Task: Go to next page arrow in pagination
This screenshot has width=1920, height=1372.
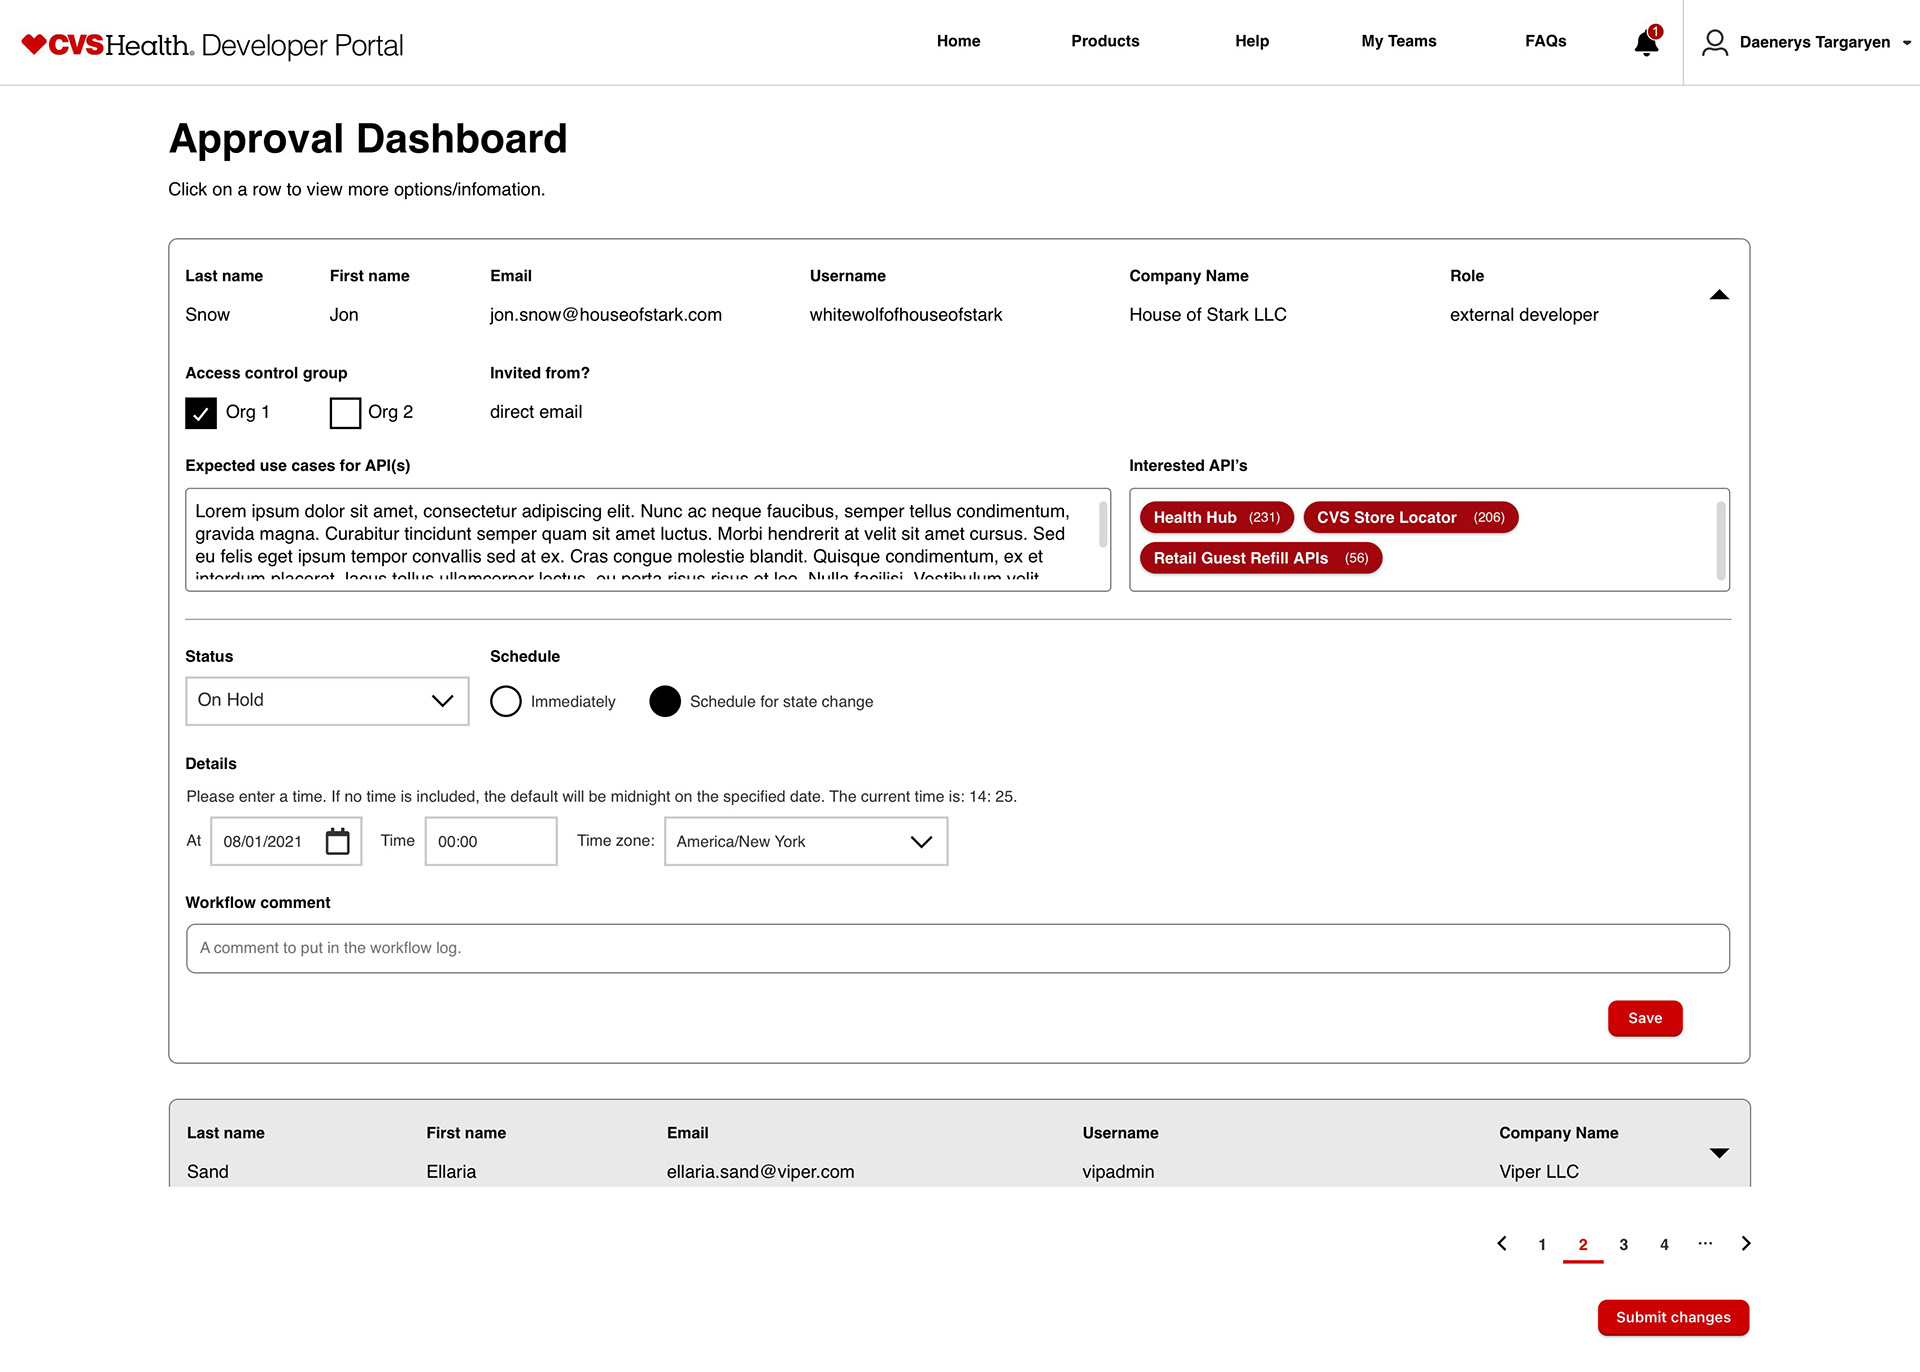Action: coord(1746,1243)
